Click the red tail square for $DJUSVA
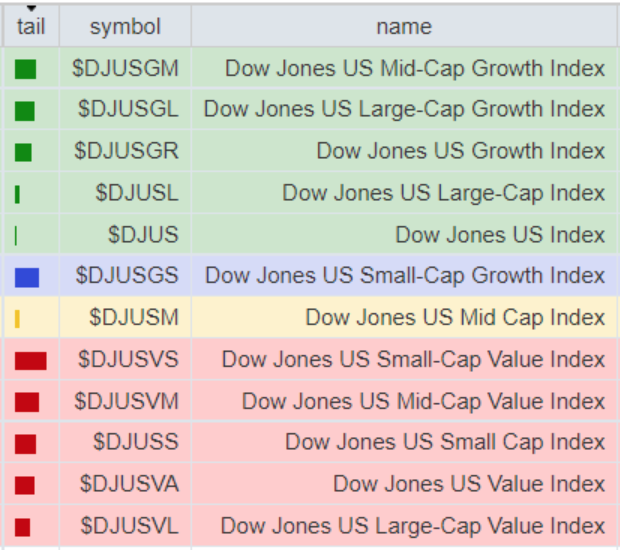Screen dimensions: 620x550 click(x=25, y=485)
